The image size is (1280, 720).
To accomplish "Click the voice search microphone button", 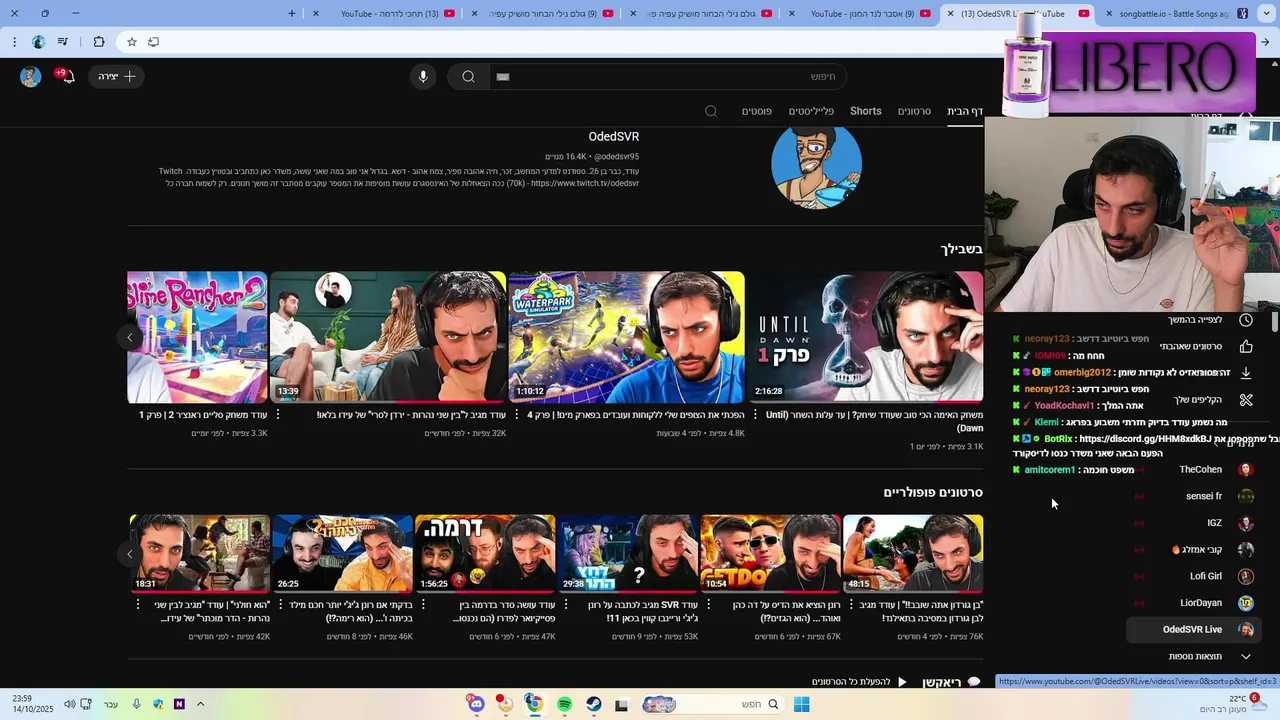I will (x=423, y=77).
